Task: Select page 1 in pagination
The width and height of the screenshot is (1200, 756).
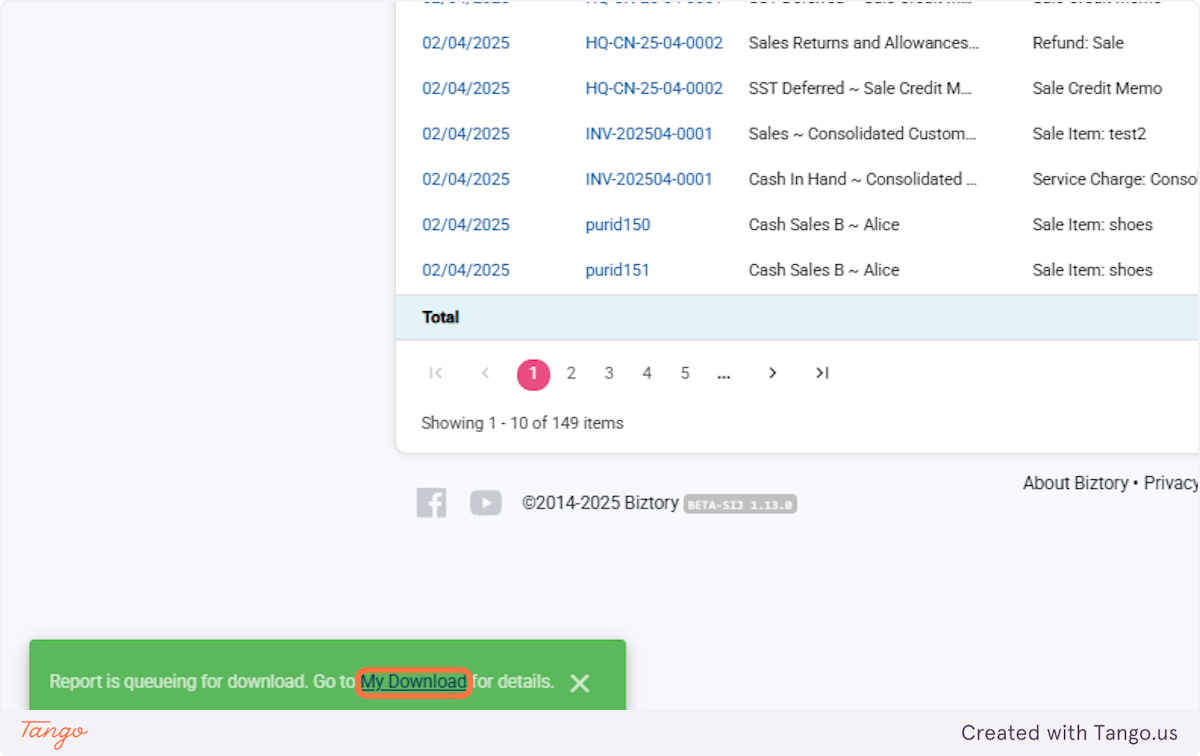Action: click(533, 374)
